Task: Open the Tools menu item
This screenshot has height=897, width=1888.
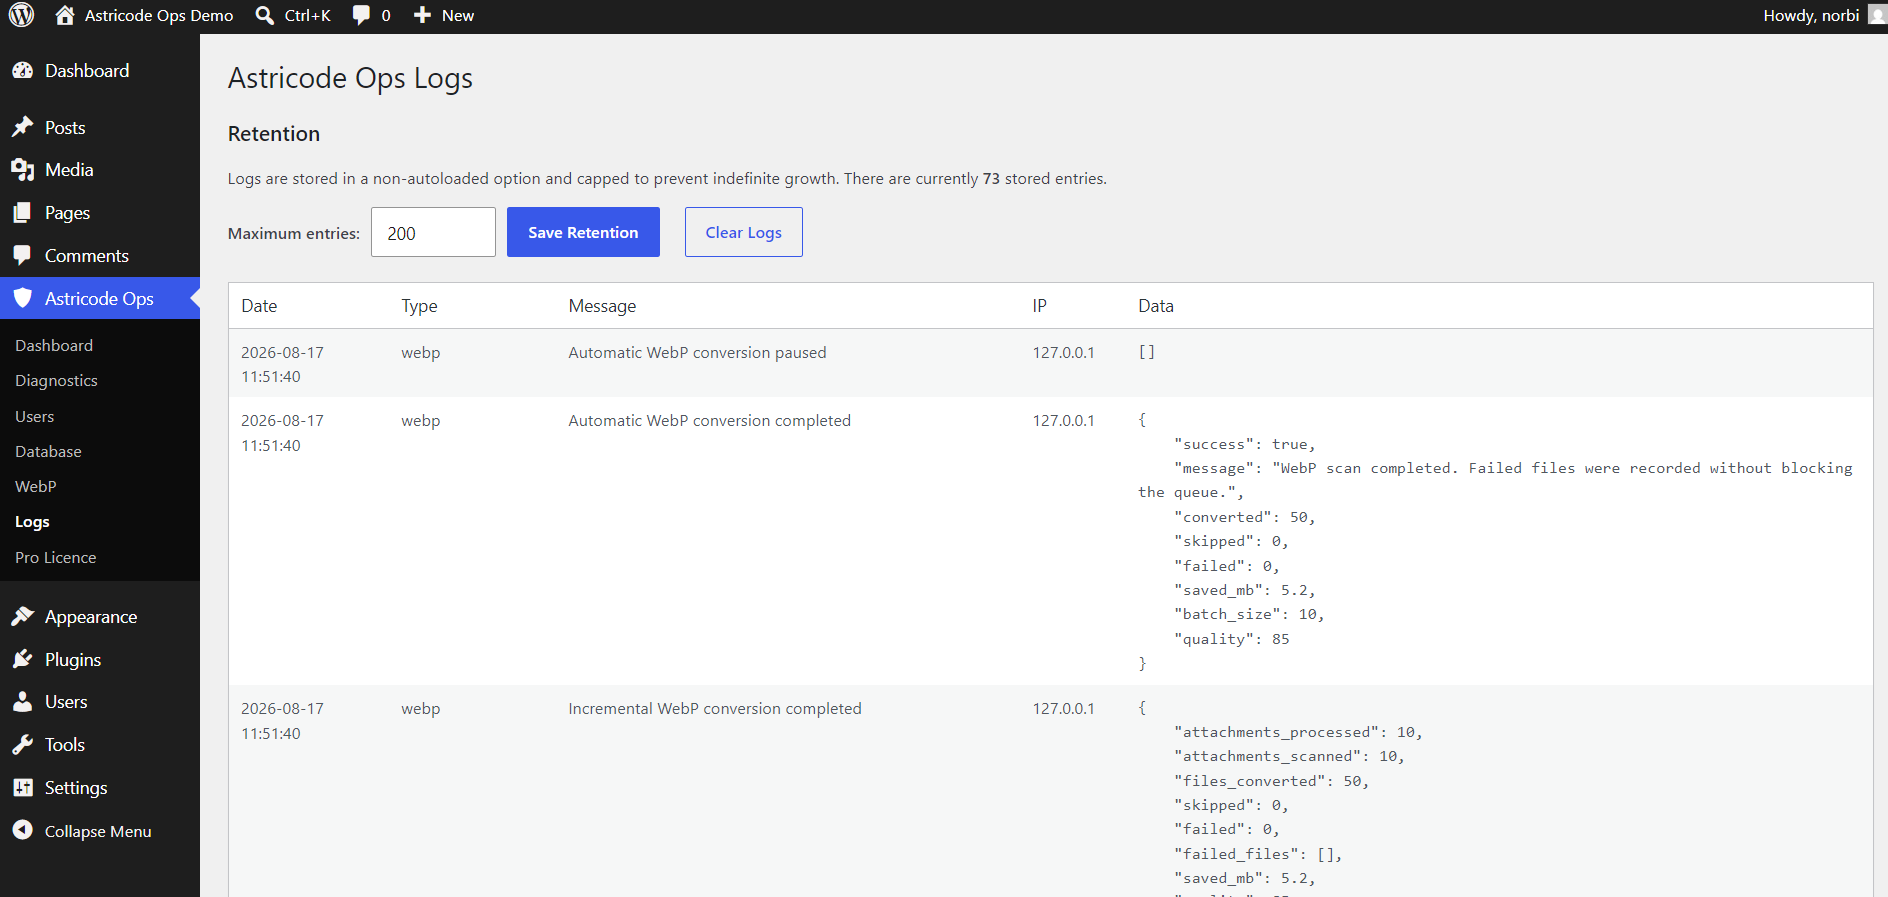Action: 100,745
